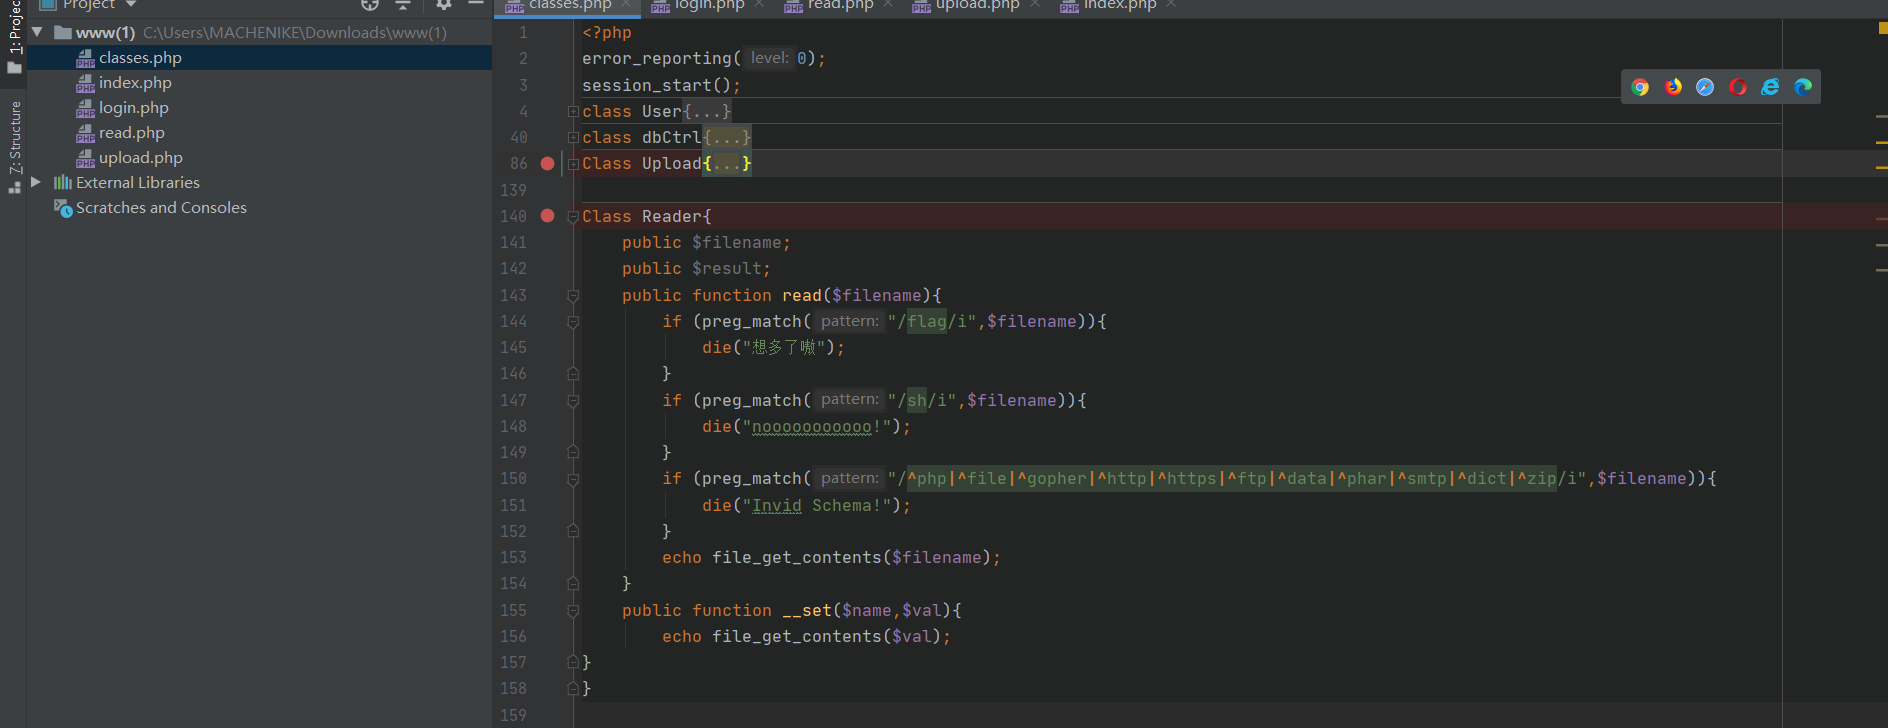
Task: Switch to login.php editor tab
Action: tap(708, 5)
